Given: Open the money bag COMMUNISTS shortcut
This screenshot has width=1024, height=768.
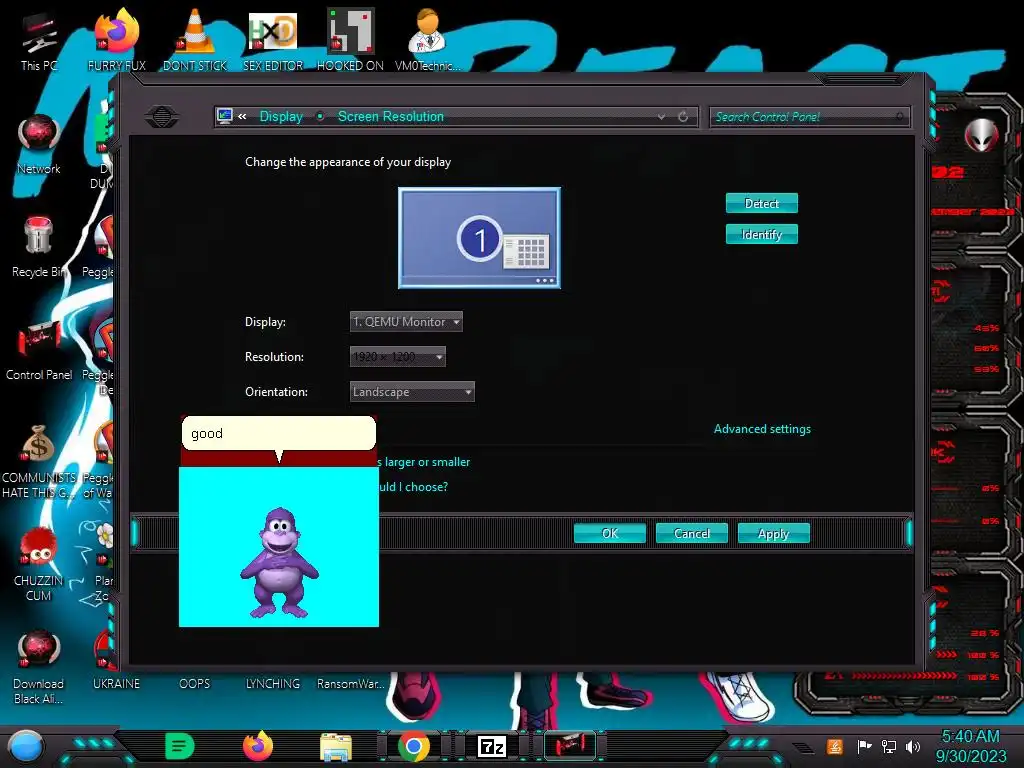Looking at the screenshot, I should tap(39, 460).
